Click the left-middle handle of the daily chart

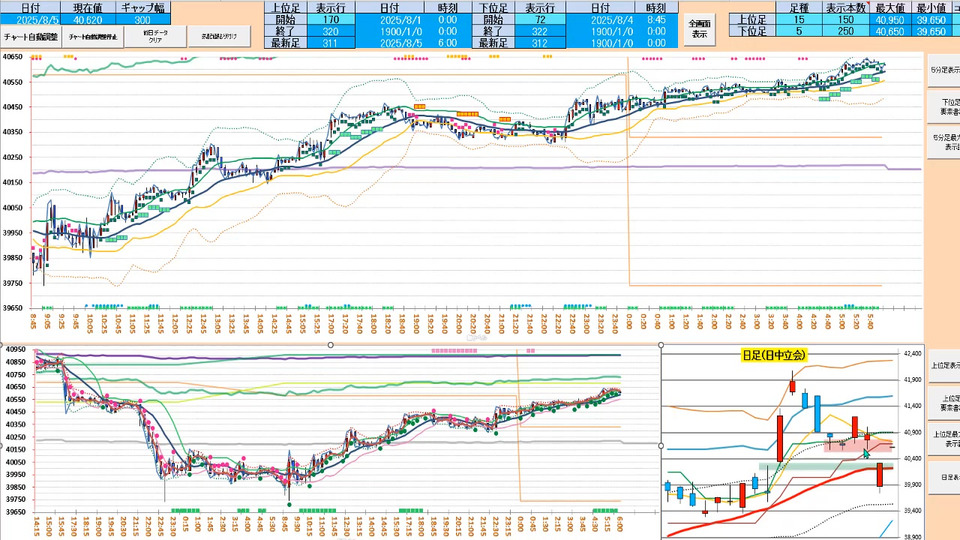pyautogui.click(x=661, y=446)
